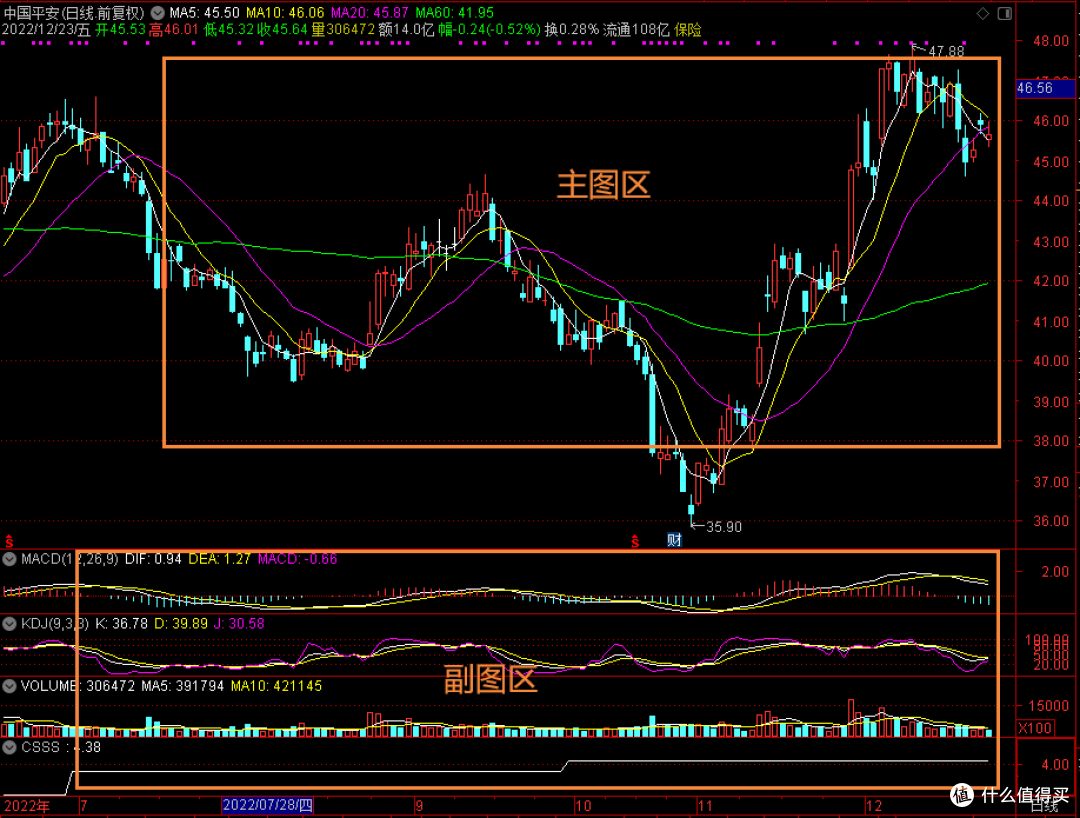Expand the CSSS indicator dropdown arrow
The height and width of the screenshot is (818, 1080).
point(9,747)
